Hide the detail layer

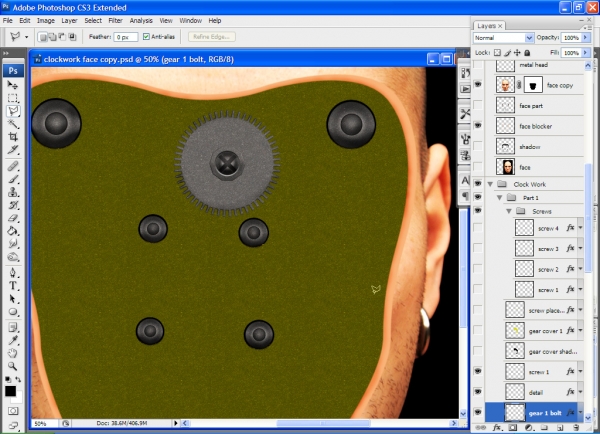pos(478,392)
